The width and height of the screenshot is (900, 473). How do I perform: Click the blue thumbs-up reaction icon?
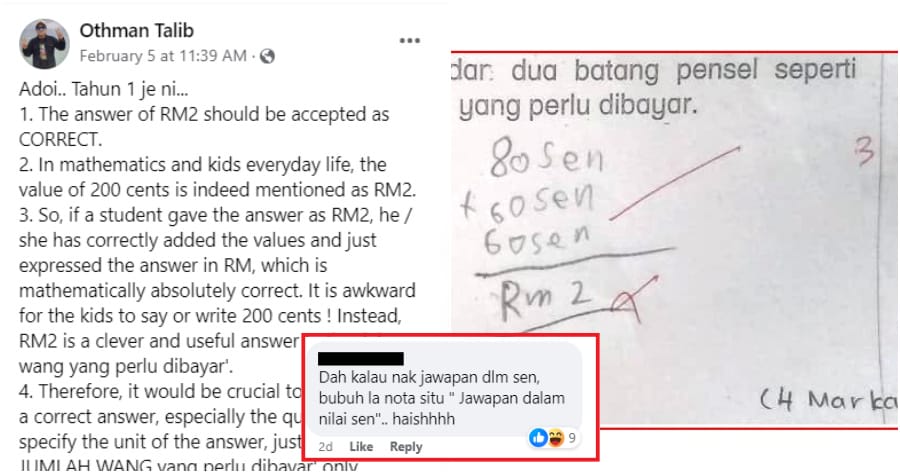538,438
